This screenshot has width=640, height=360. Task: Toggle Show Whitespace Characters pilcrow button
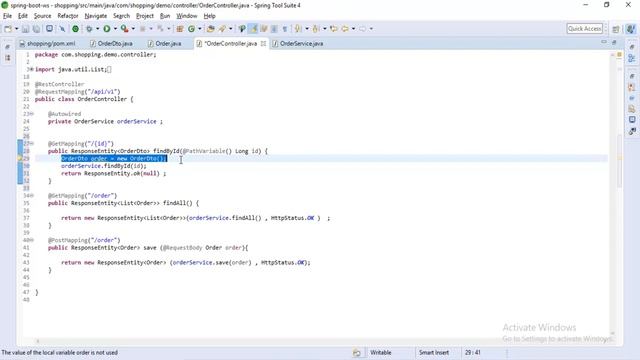pyautogui.click(x=285, y=29)
